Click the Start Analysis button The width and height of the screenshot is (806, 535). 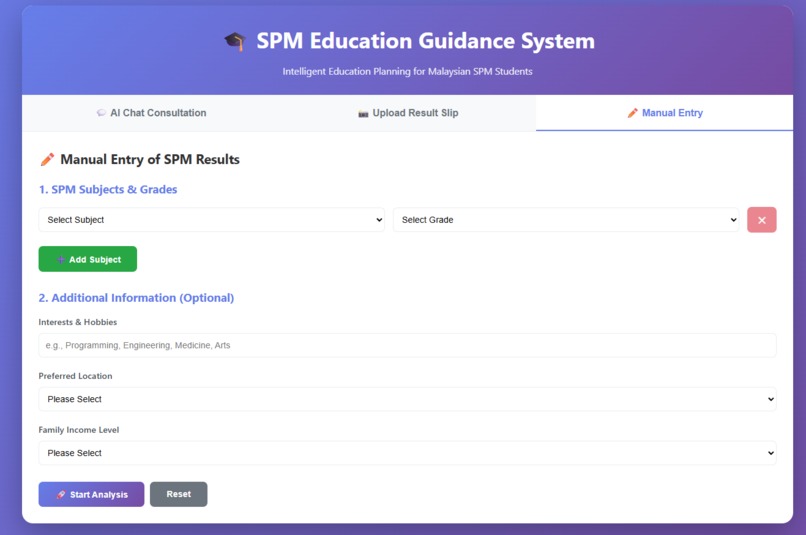pyautogui.click(x=91, y=494)
